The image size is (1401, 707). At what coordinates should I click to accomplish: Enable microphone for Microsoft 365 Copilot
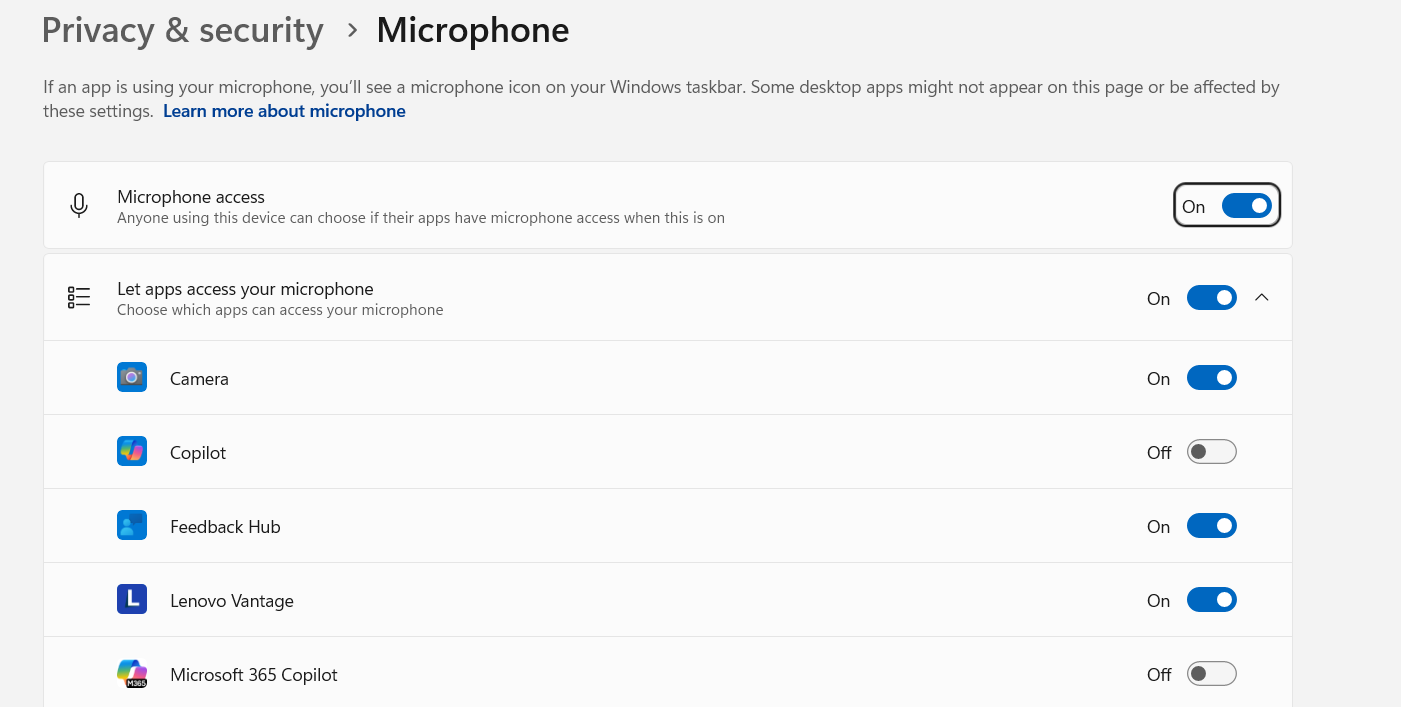pos(1211,674)
